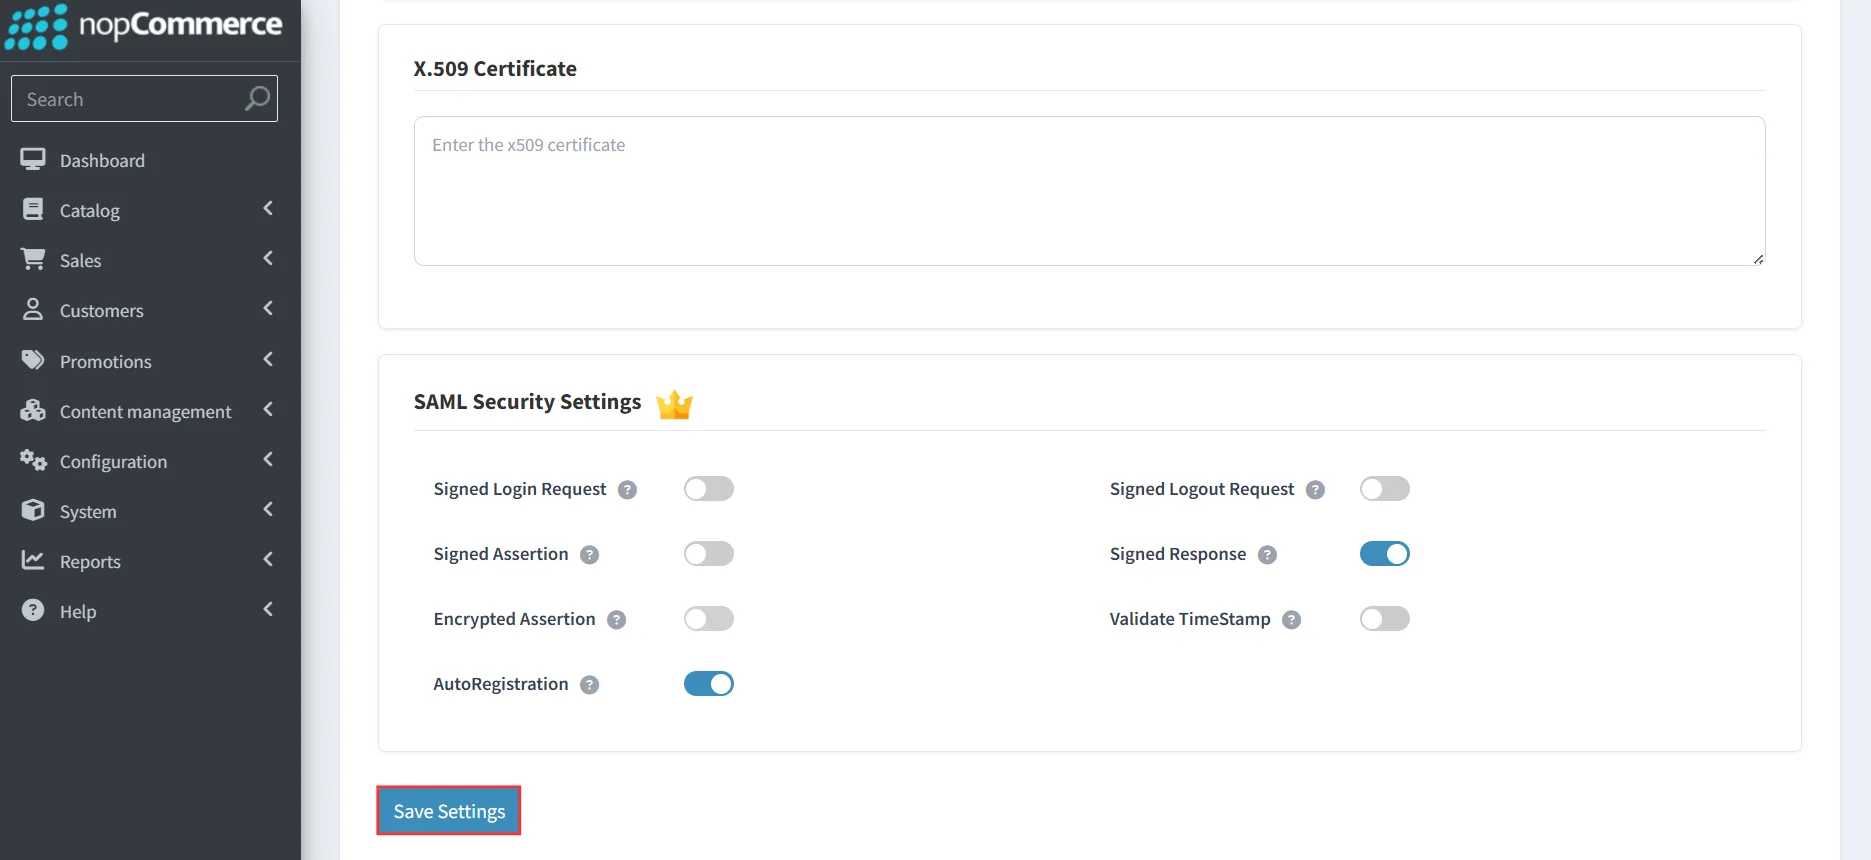Image resolution: width=1871 pixels, height=860 pixels.
Task: Click the crown icon beside SAML Security Settings
Action: (x=674, y=404)
